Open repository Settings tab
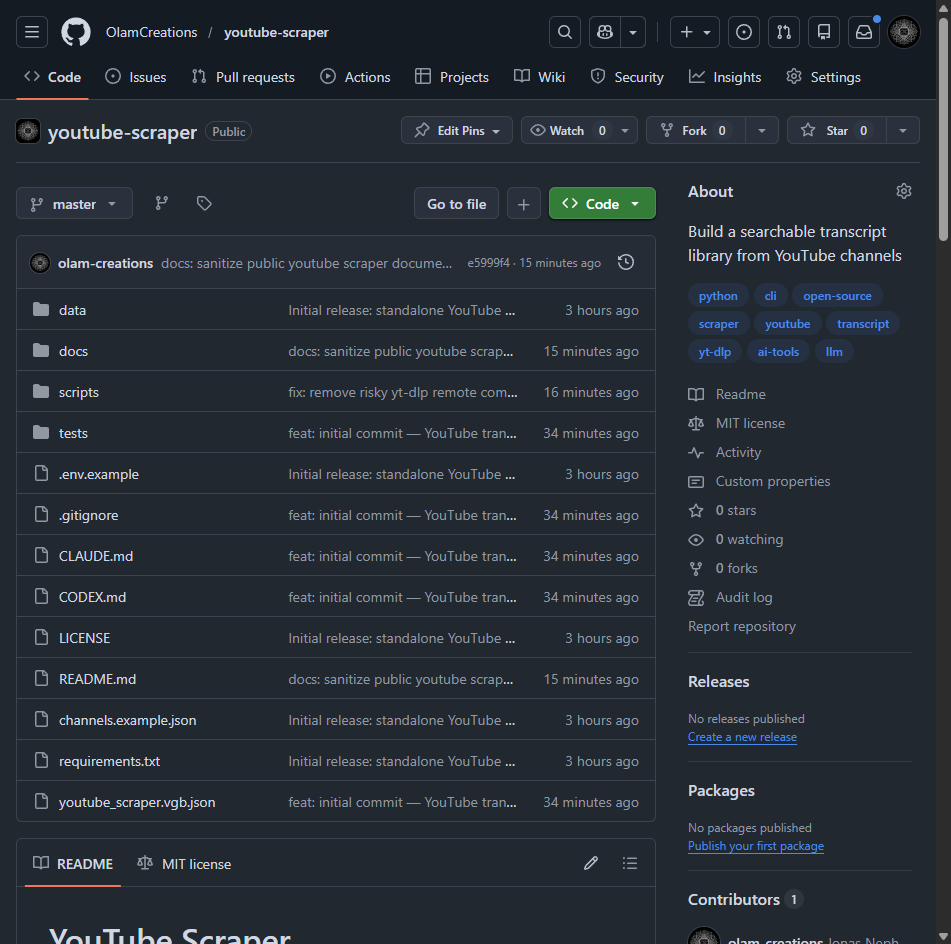Screen dimensions: 951x944 pyautogui.click(x=824, y=77)
